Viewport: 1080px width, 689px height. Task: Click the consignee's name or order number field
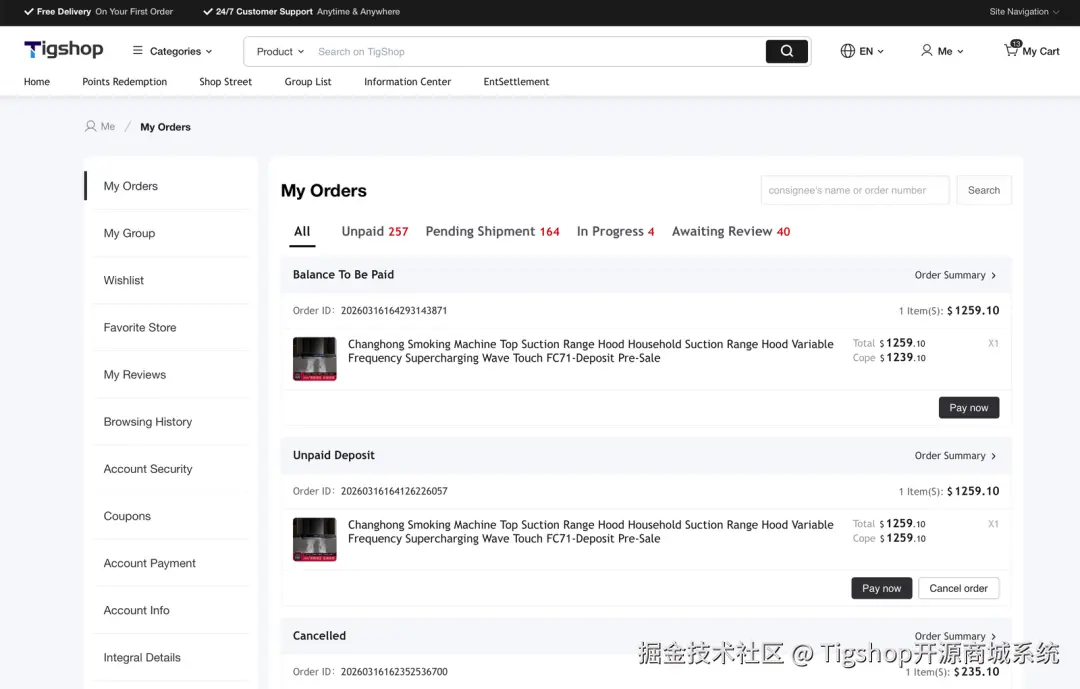[x=855, y=190]
